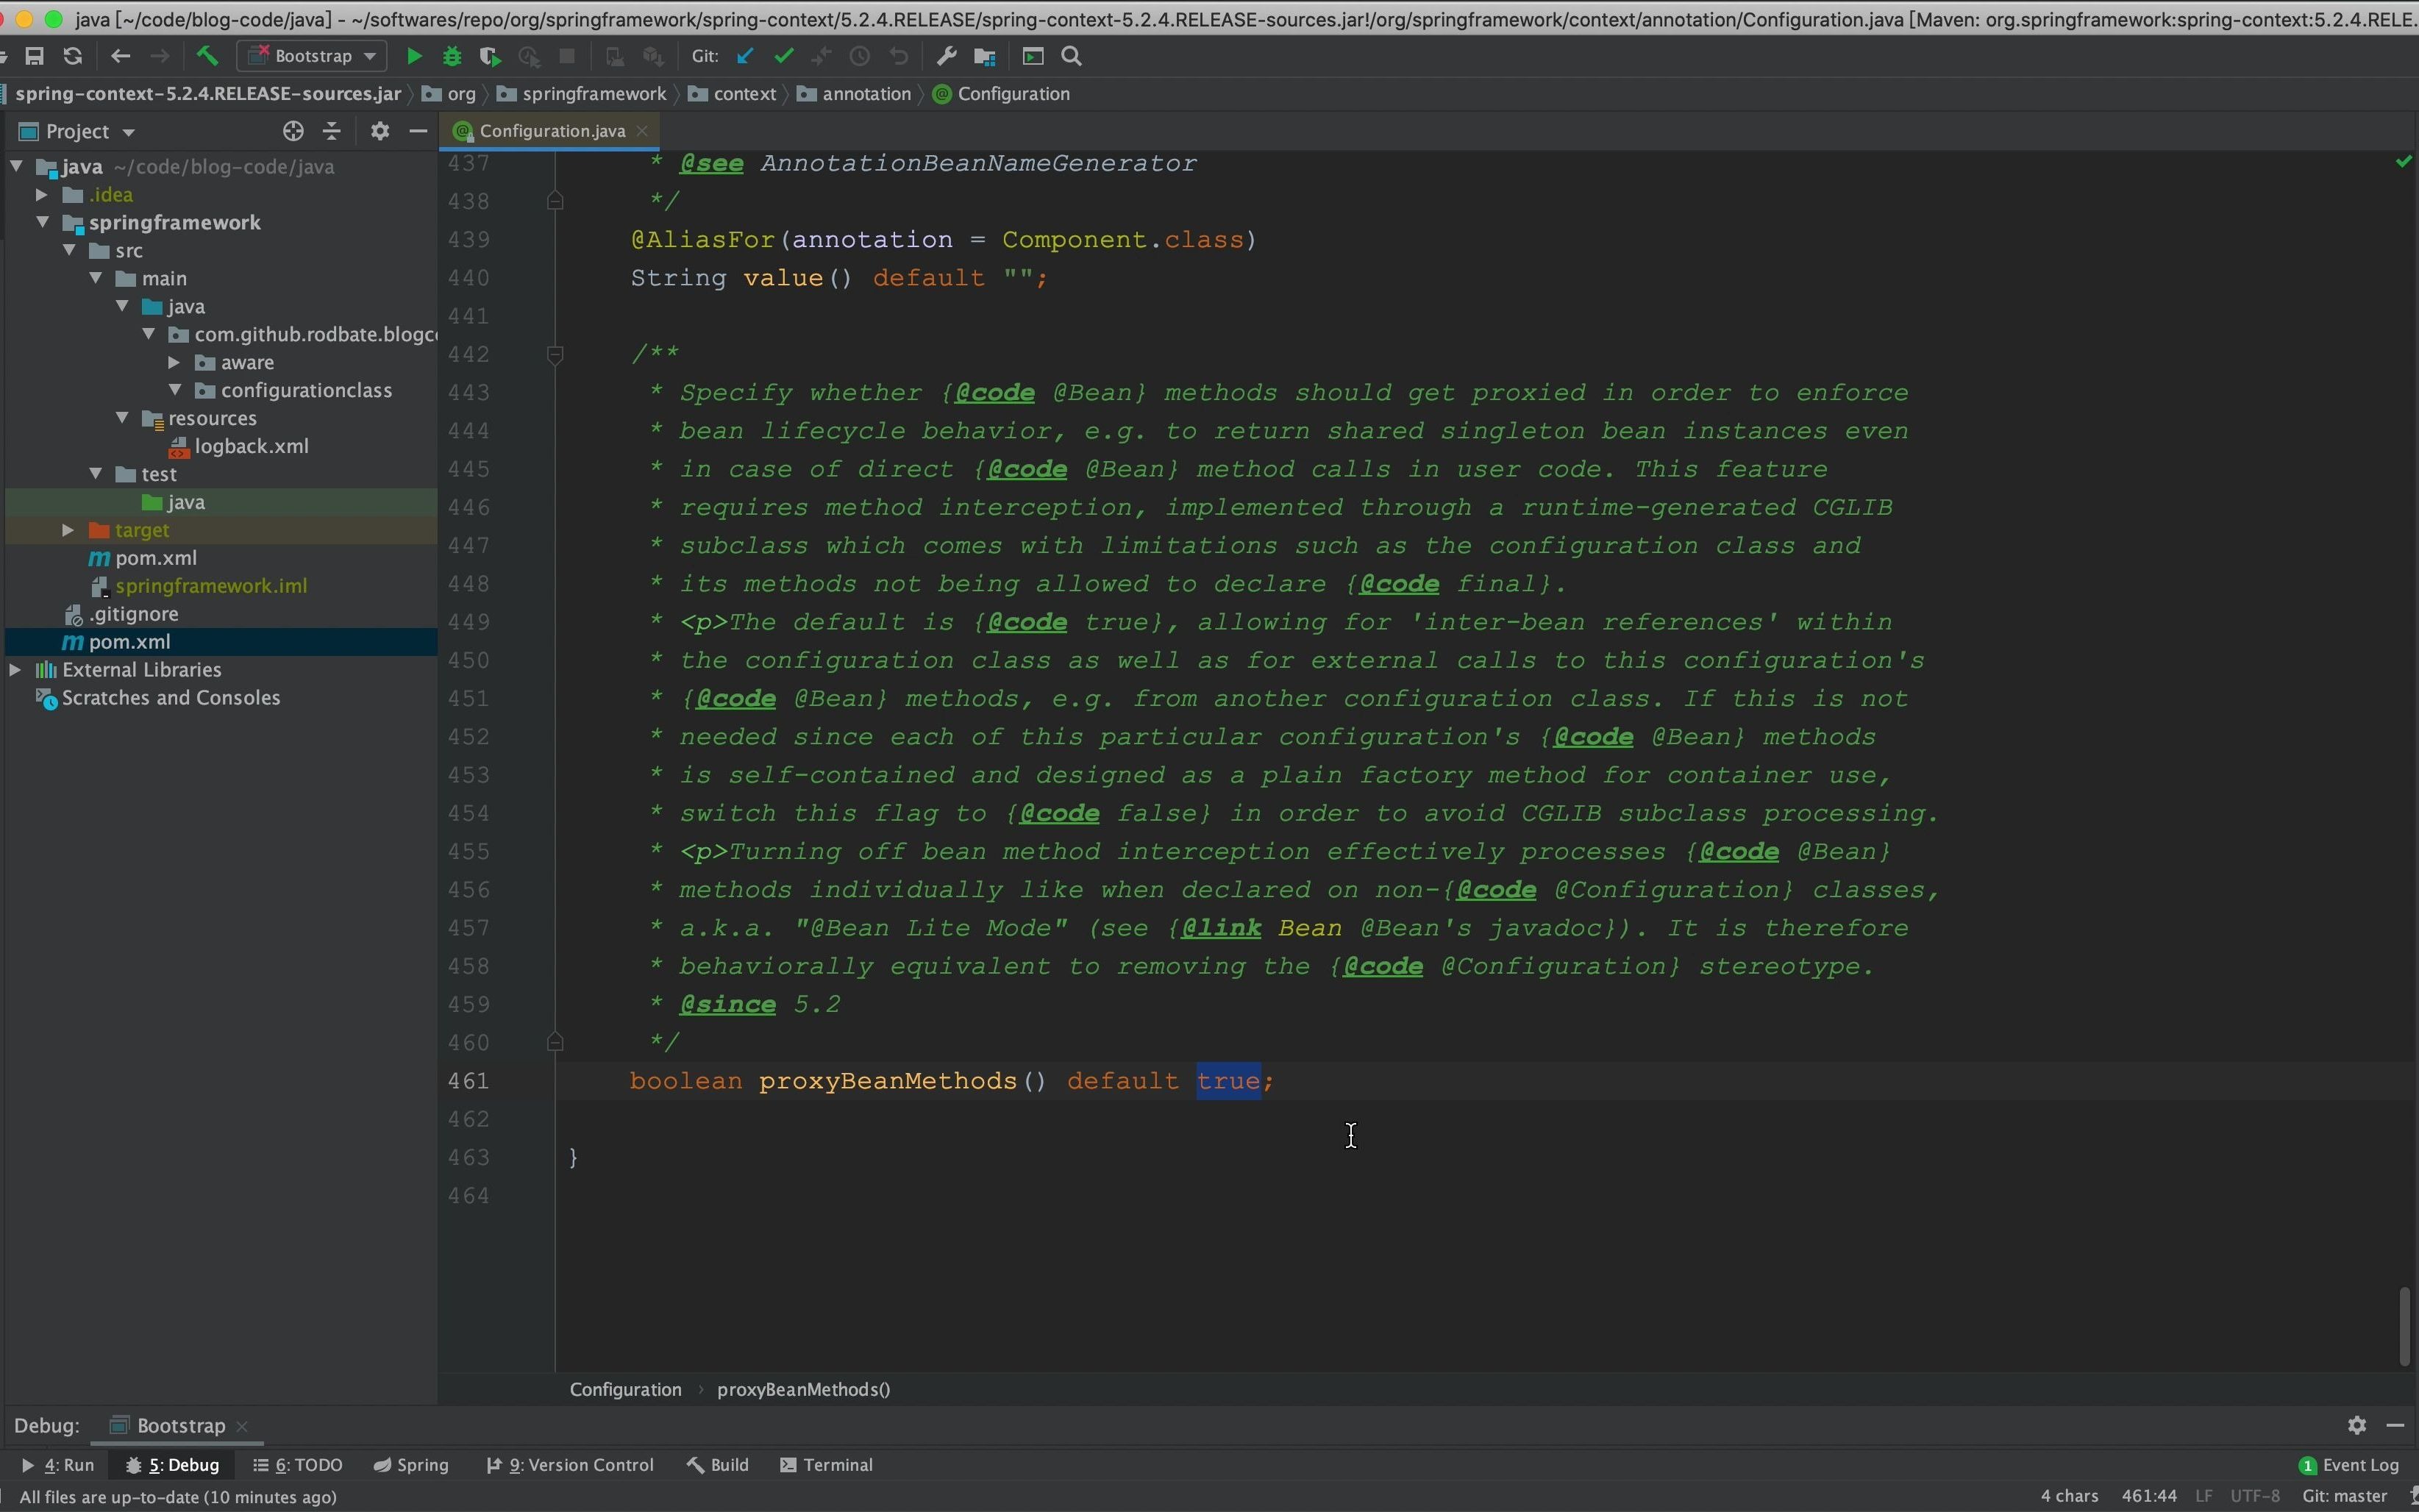Start debugging with the green bug icon
The width and height of the screenshot is (2419, 1512).
(x=452, y=57)
